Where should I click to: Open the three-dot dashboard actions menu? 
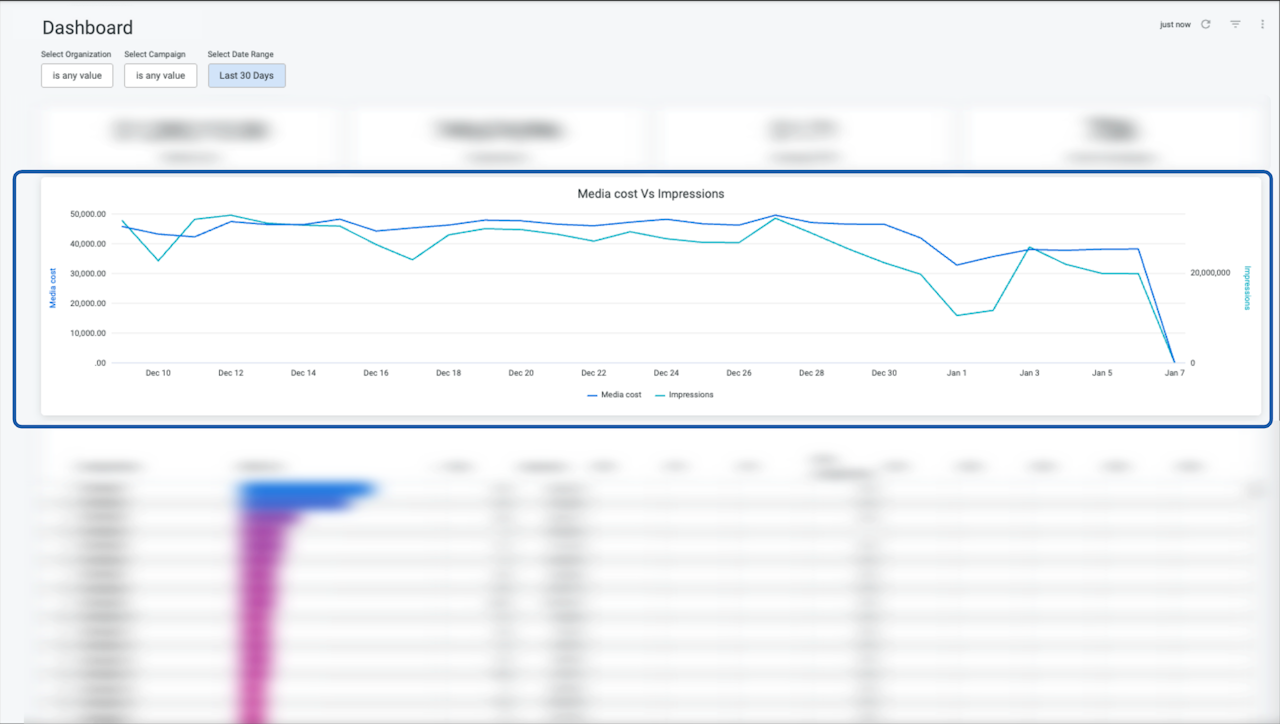1263,23
